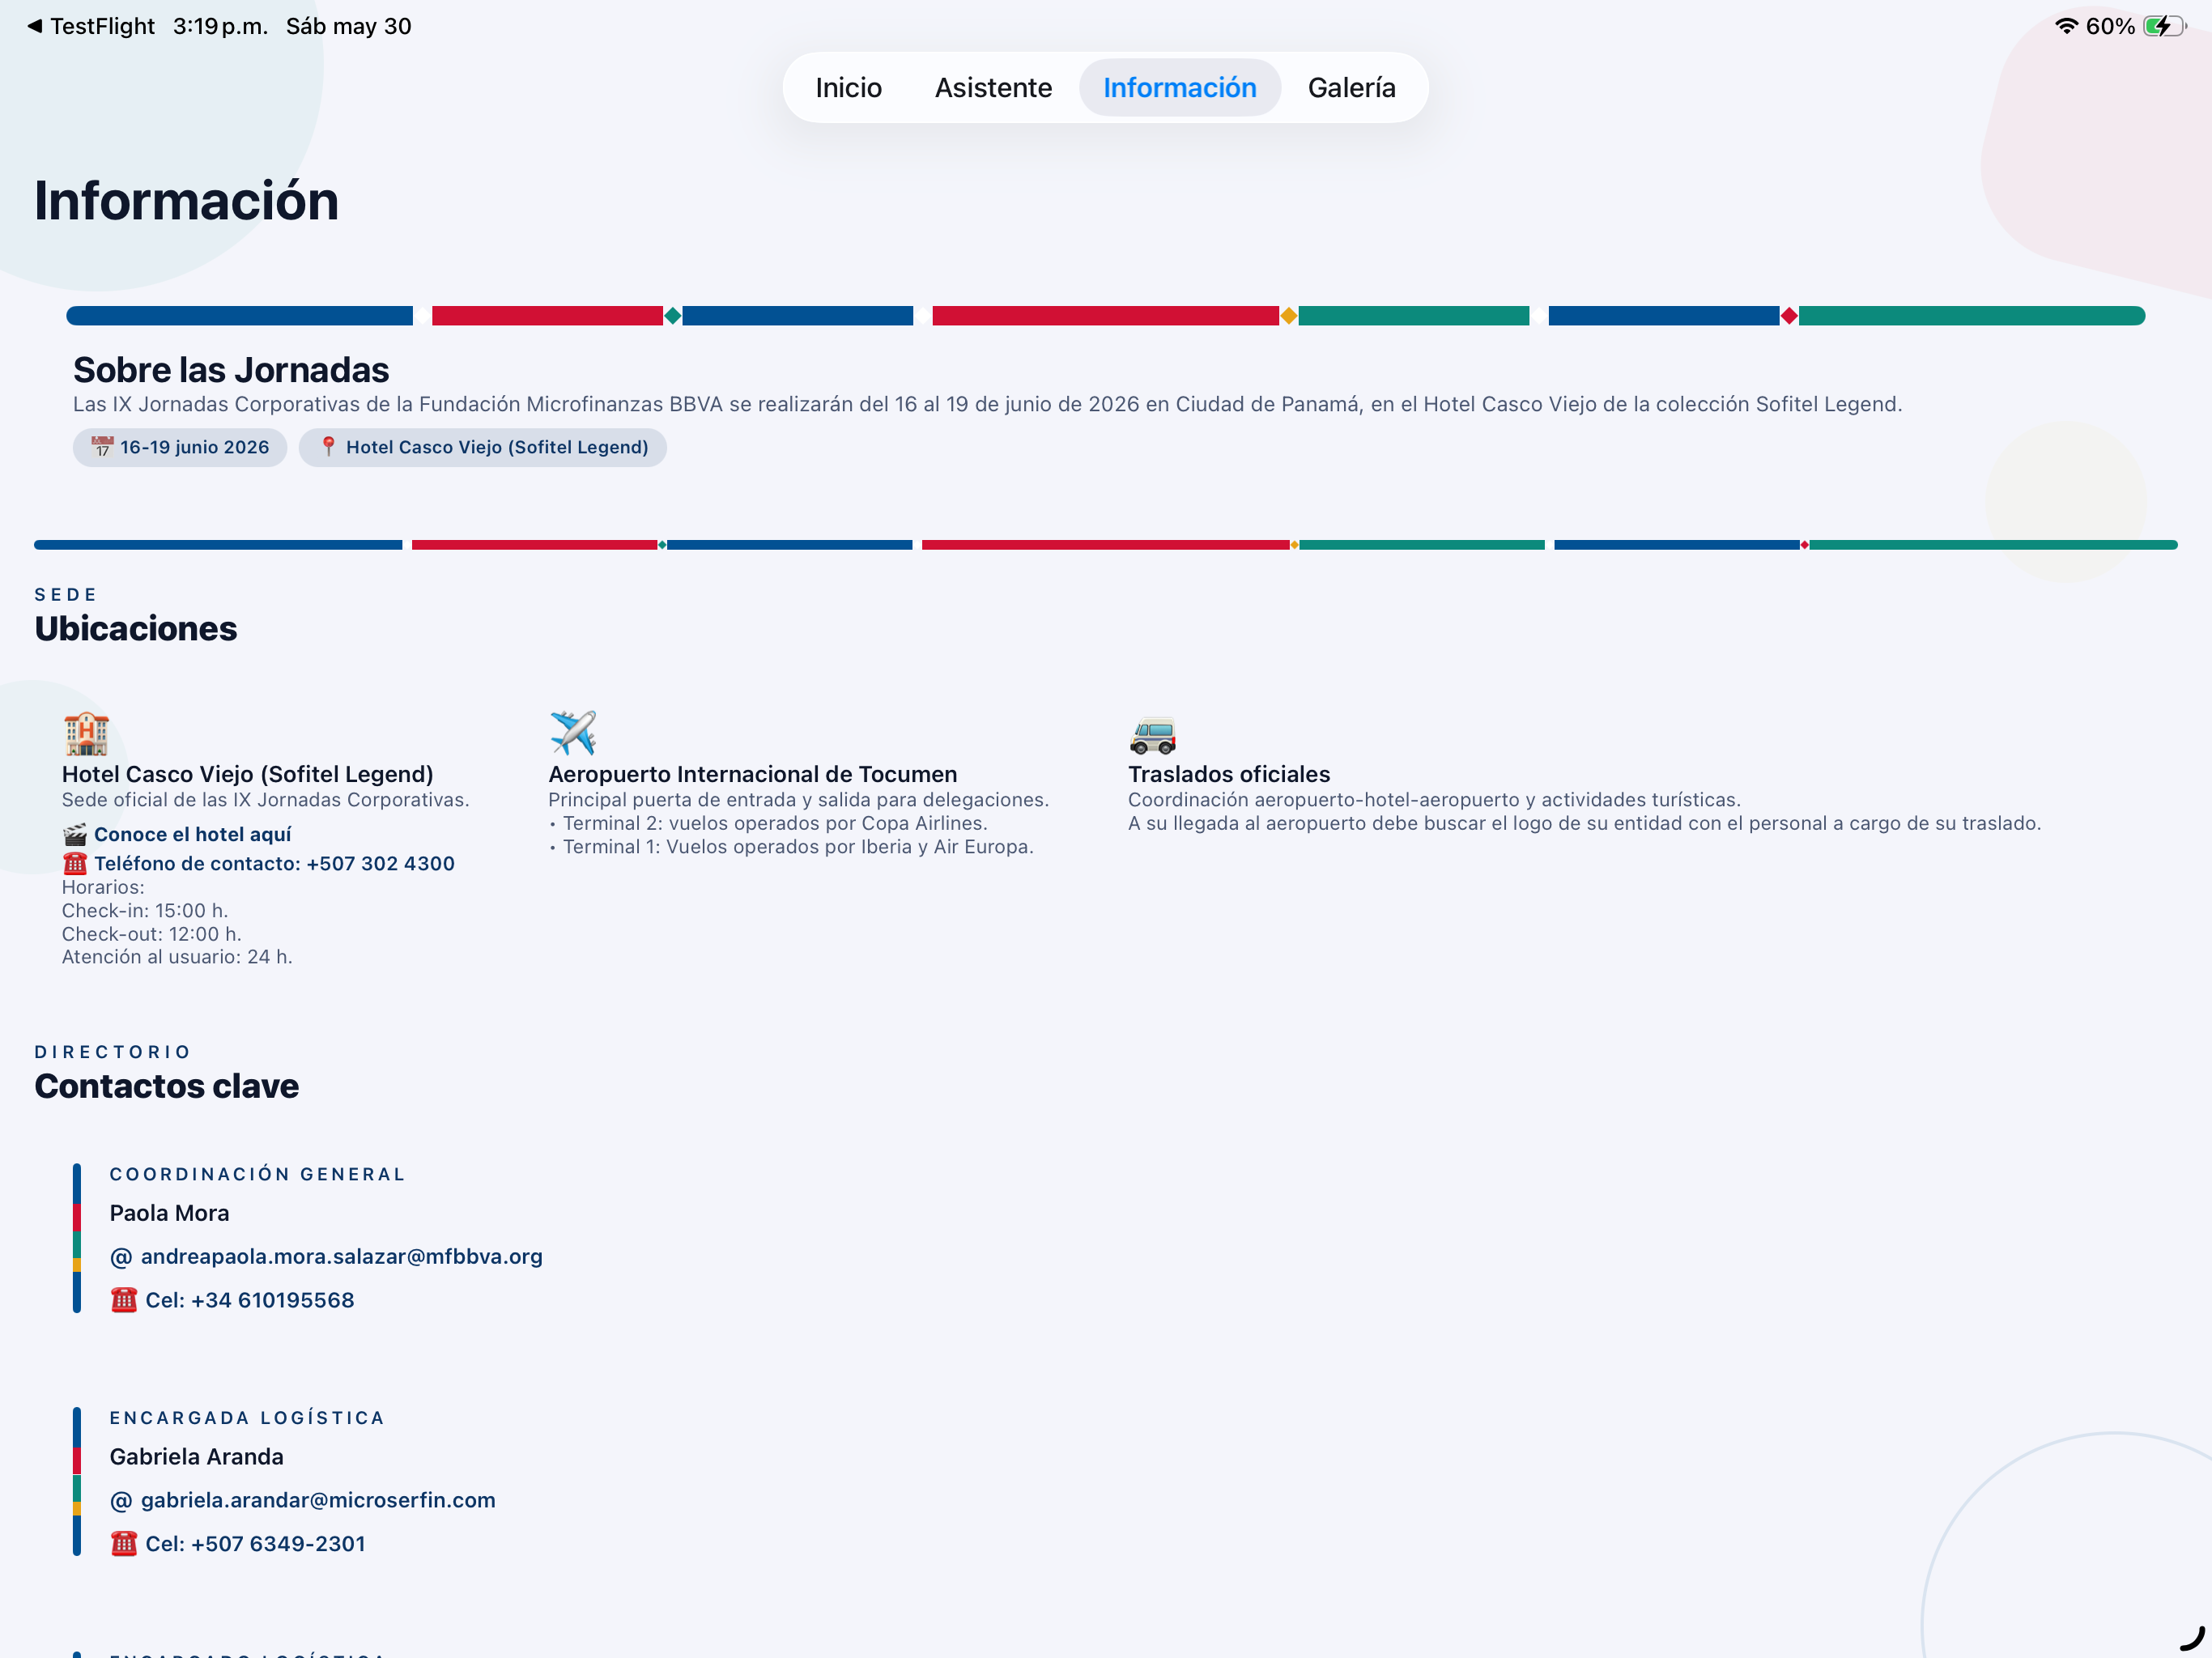Click the 'ENCARGADA LOGÍSTICA' label
The image size is (2212, 1658).
tap(247, 1418)
